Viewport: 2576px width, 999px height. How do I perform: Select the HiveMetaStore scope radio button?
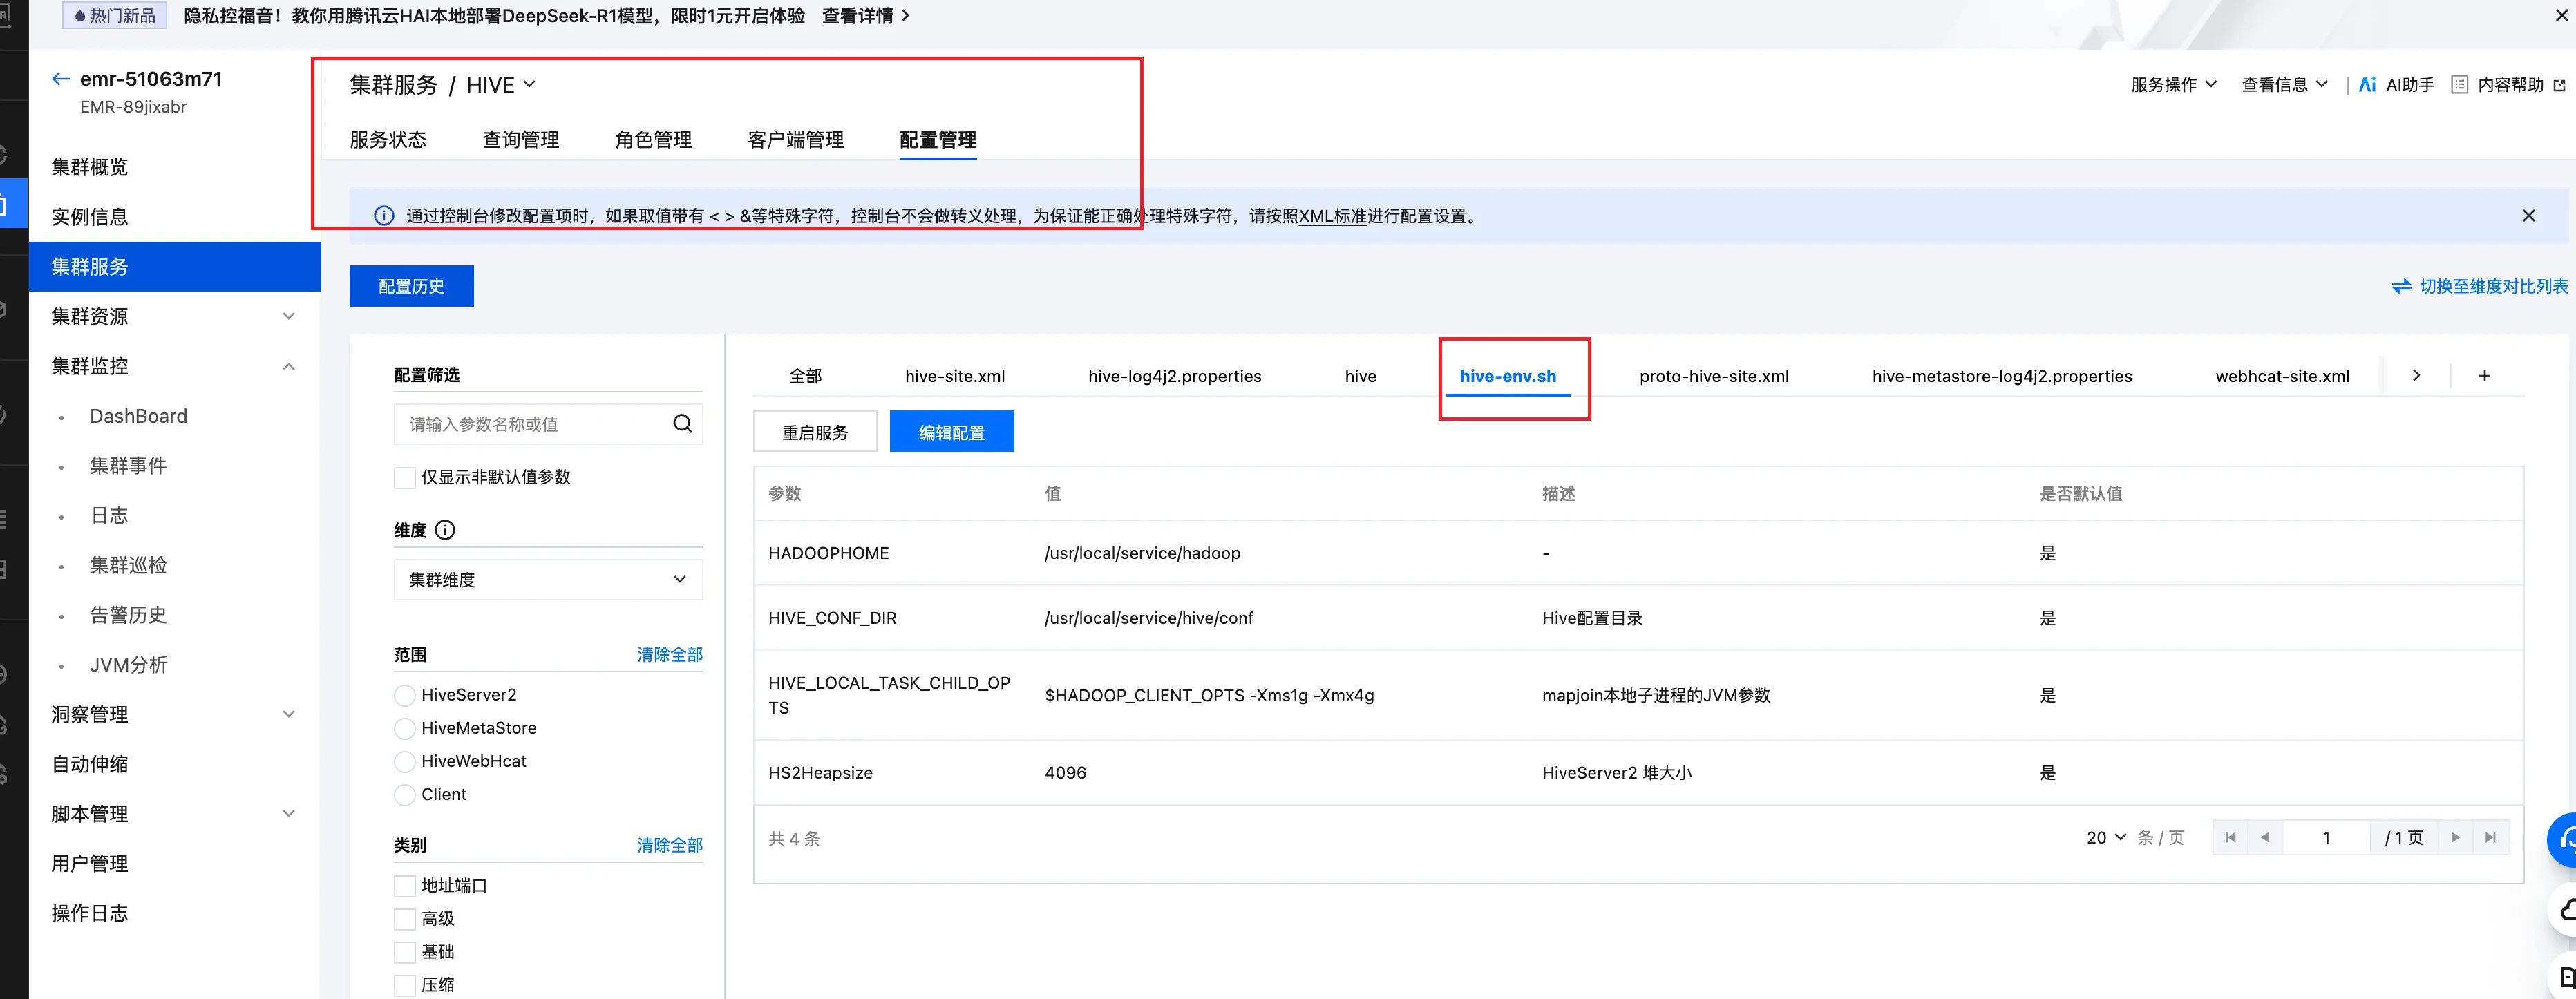404,728
